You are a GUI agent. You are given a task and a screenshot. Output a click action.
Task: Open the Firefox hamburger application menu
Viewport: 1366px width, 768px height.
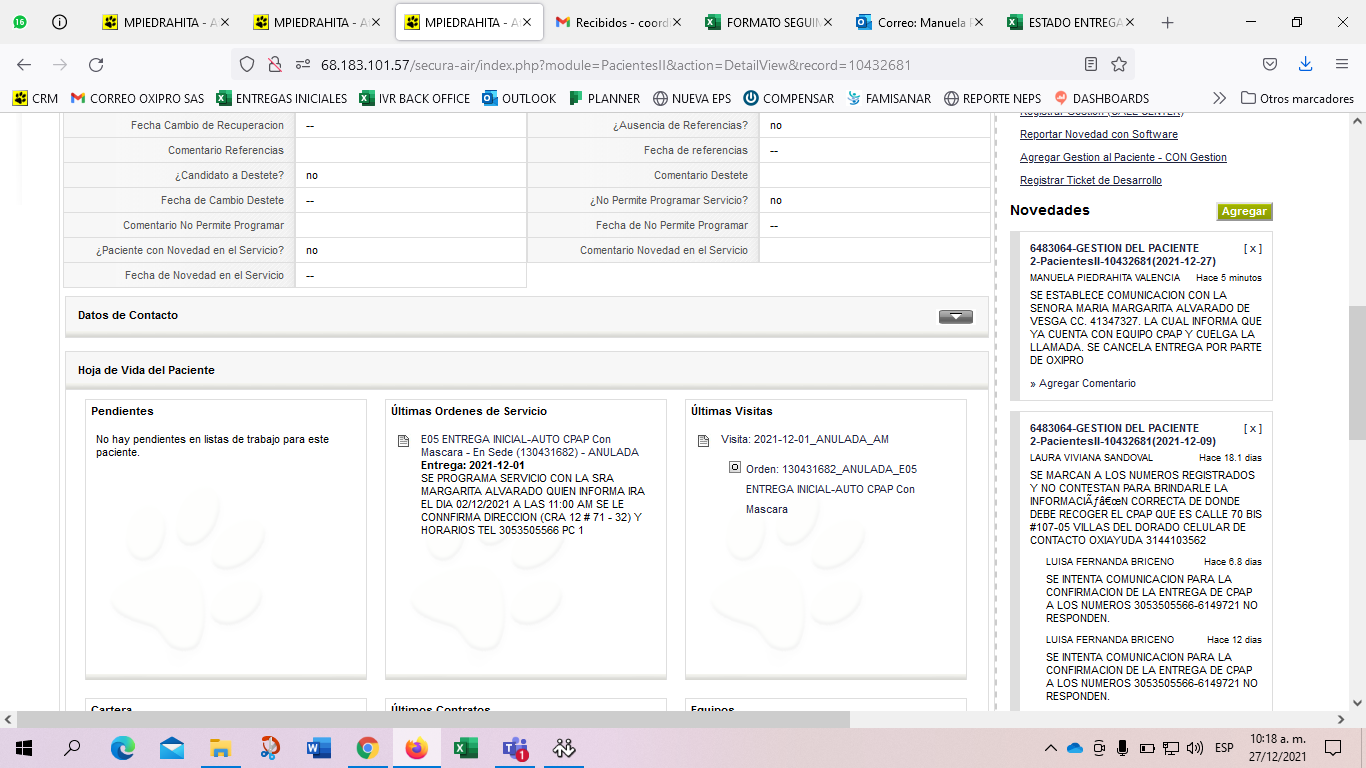point(1342,64)
